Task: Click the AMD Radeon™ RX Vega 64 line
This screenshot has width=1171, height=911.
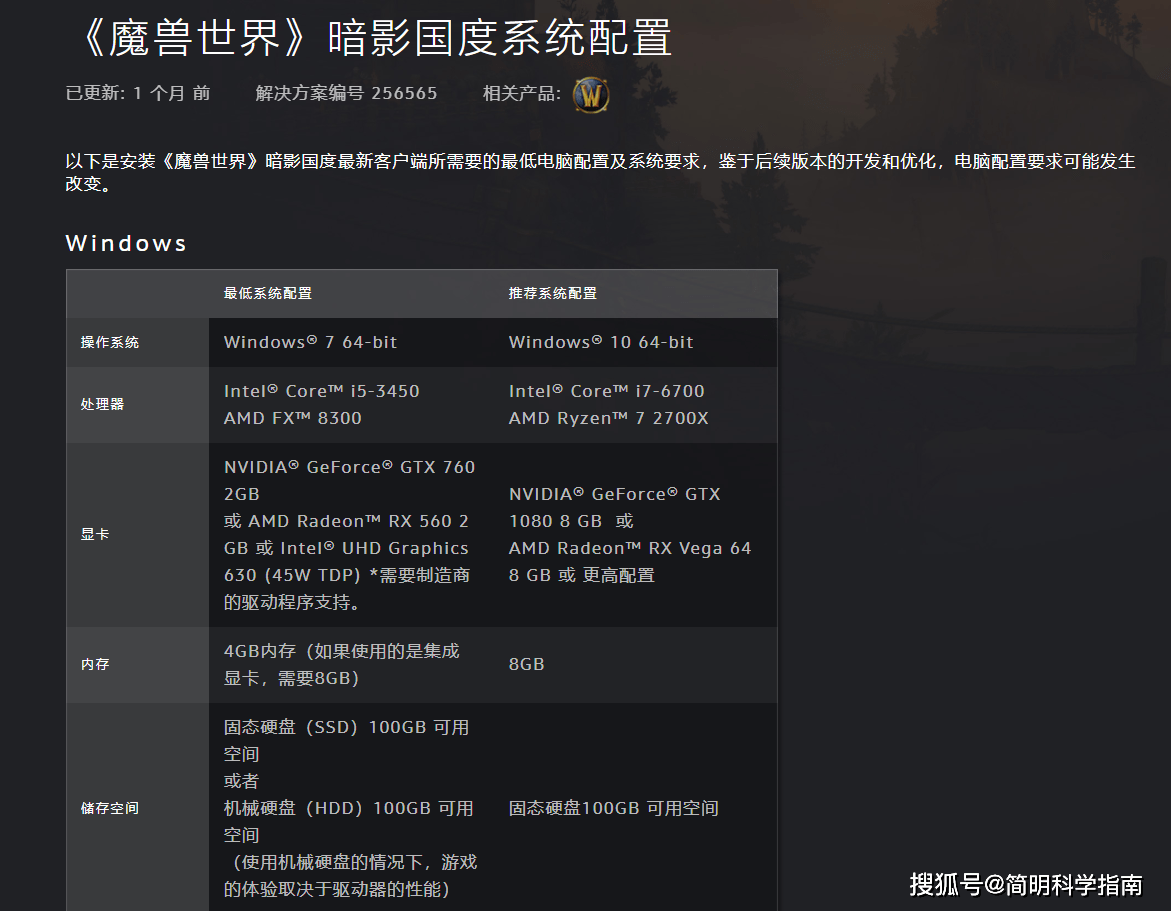Action: pyautogui.click(x=630, y=548)
